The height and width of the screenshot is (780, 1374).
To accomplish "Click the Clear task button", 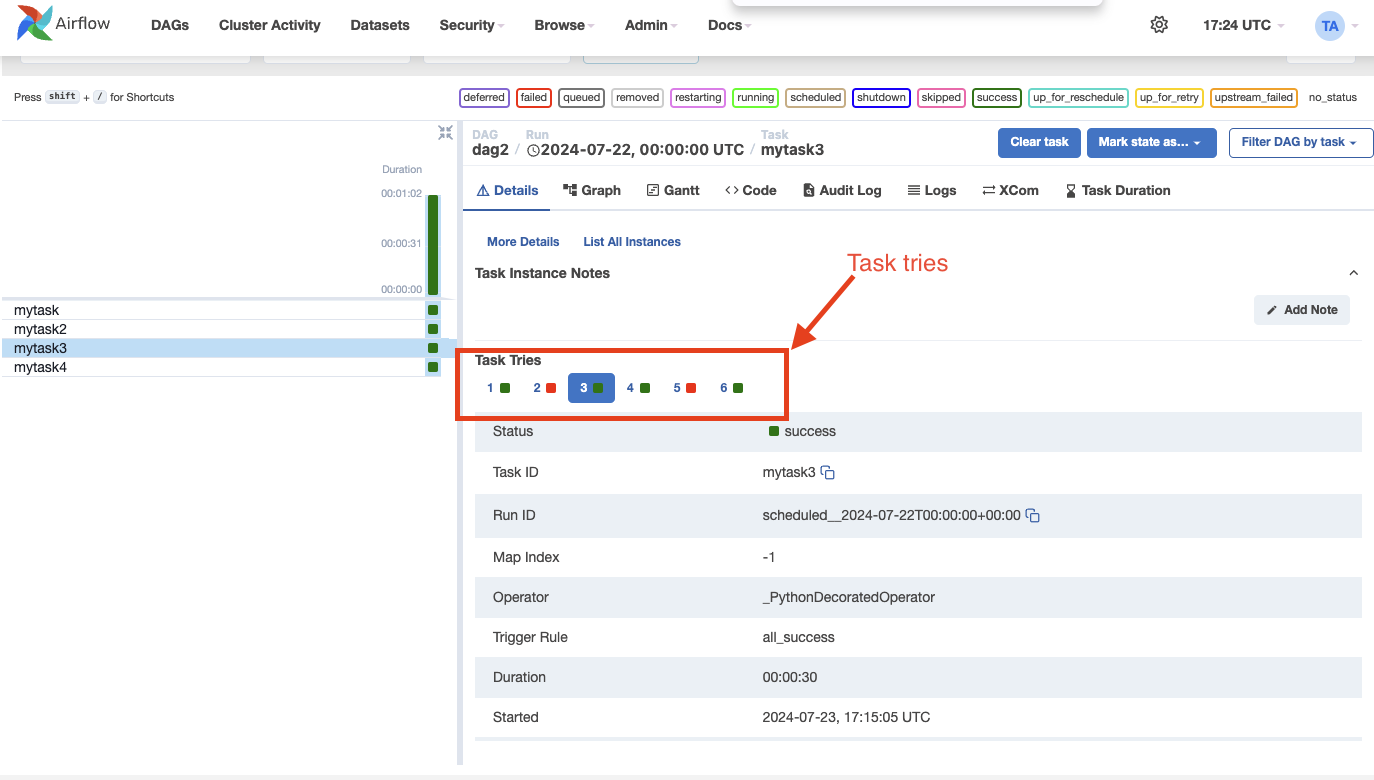I will coord(1039,143).
